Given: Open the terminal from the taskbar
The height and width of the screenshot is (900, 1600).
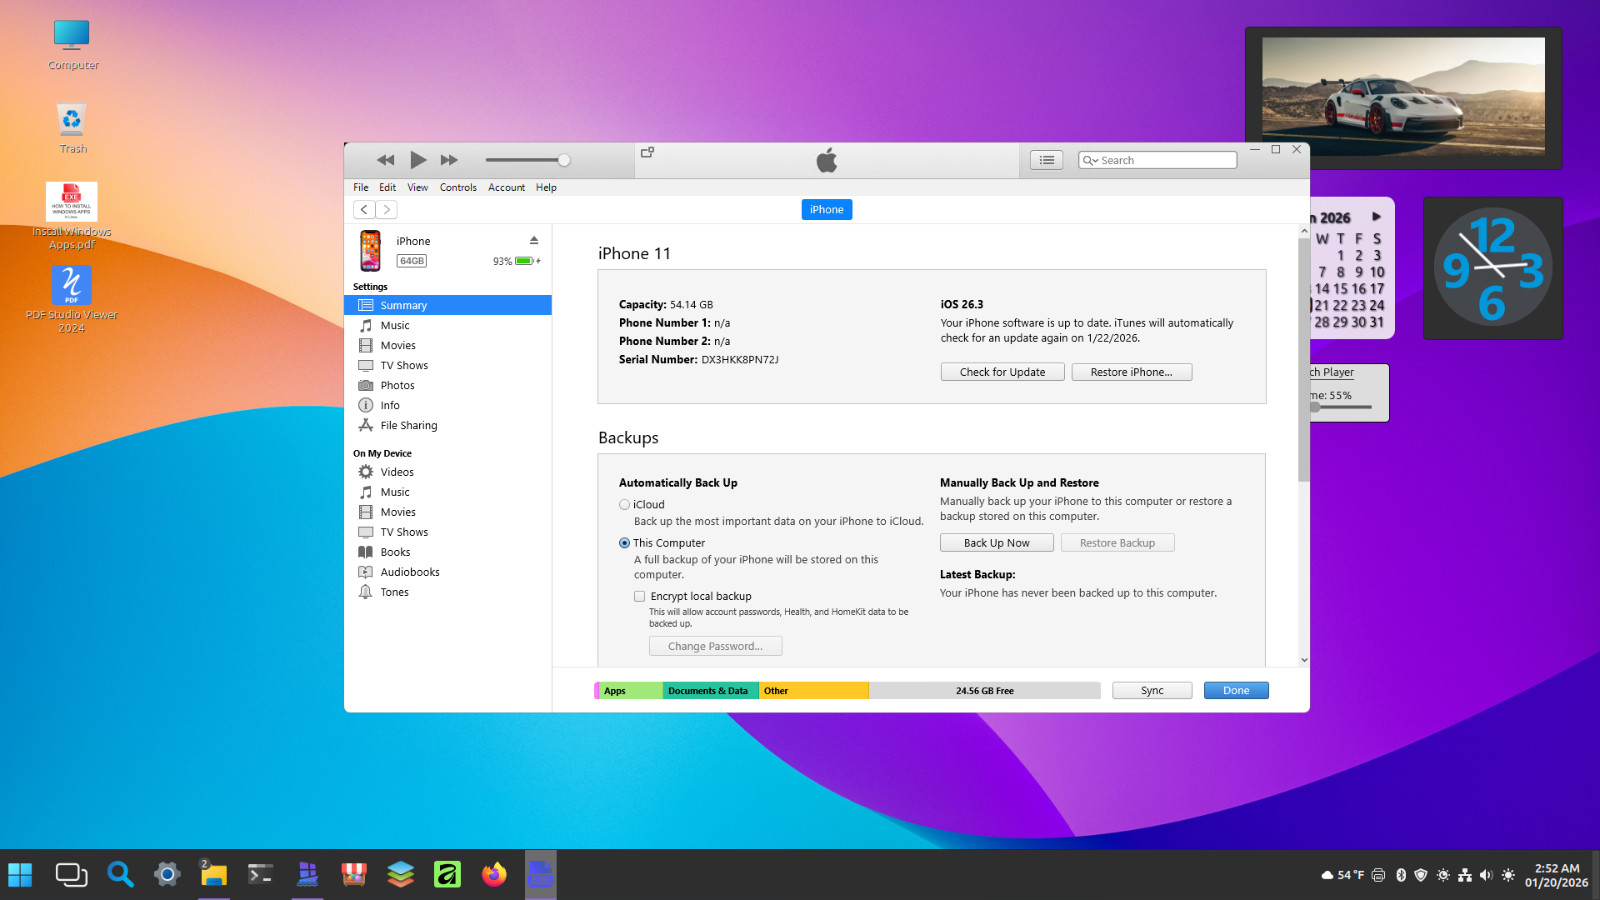Looking at the screenshot, I should tap(260, 875).
